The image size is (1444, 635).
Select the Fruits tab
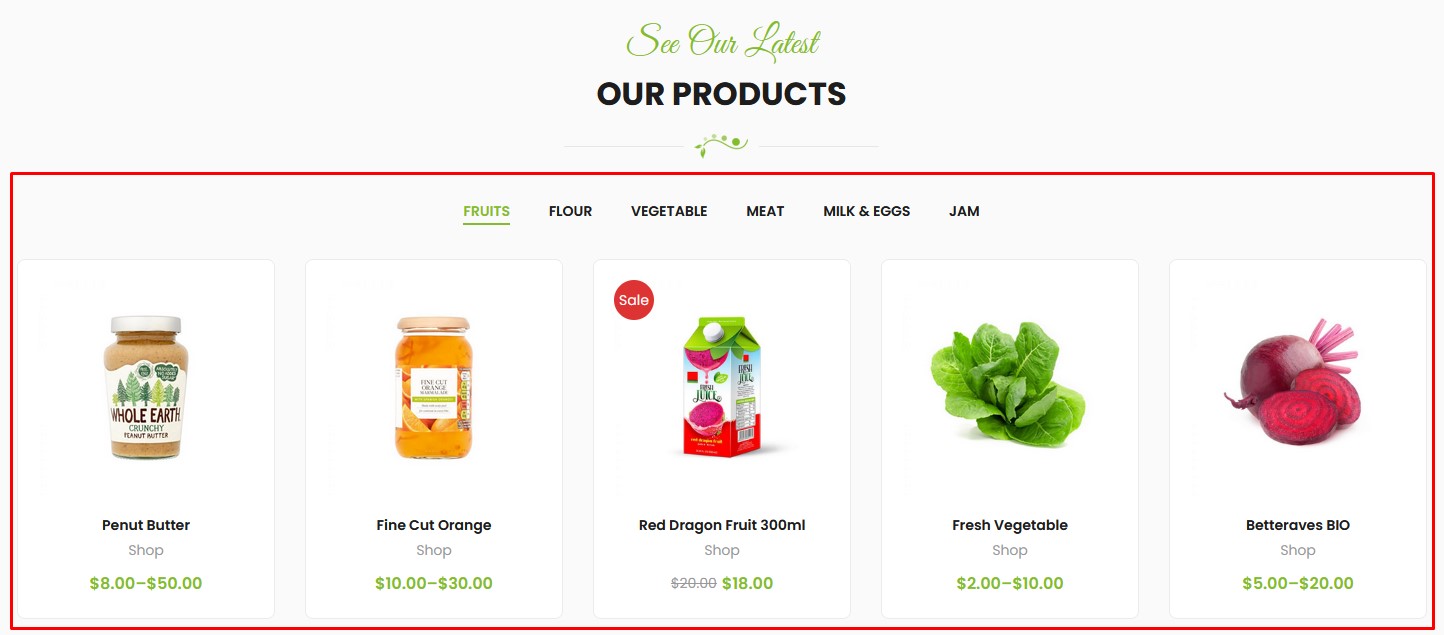486,211
